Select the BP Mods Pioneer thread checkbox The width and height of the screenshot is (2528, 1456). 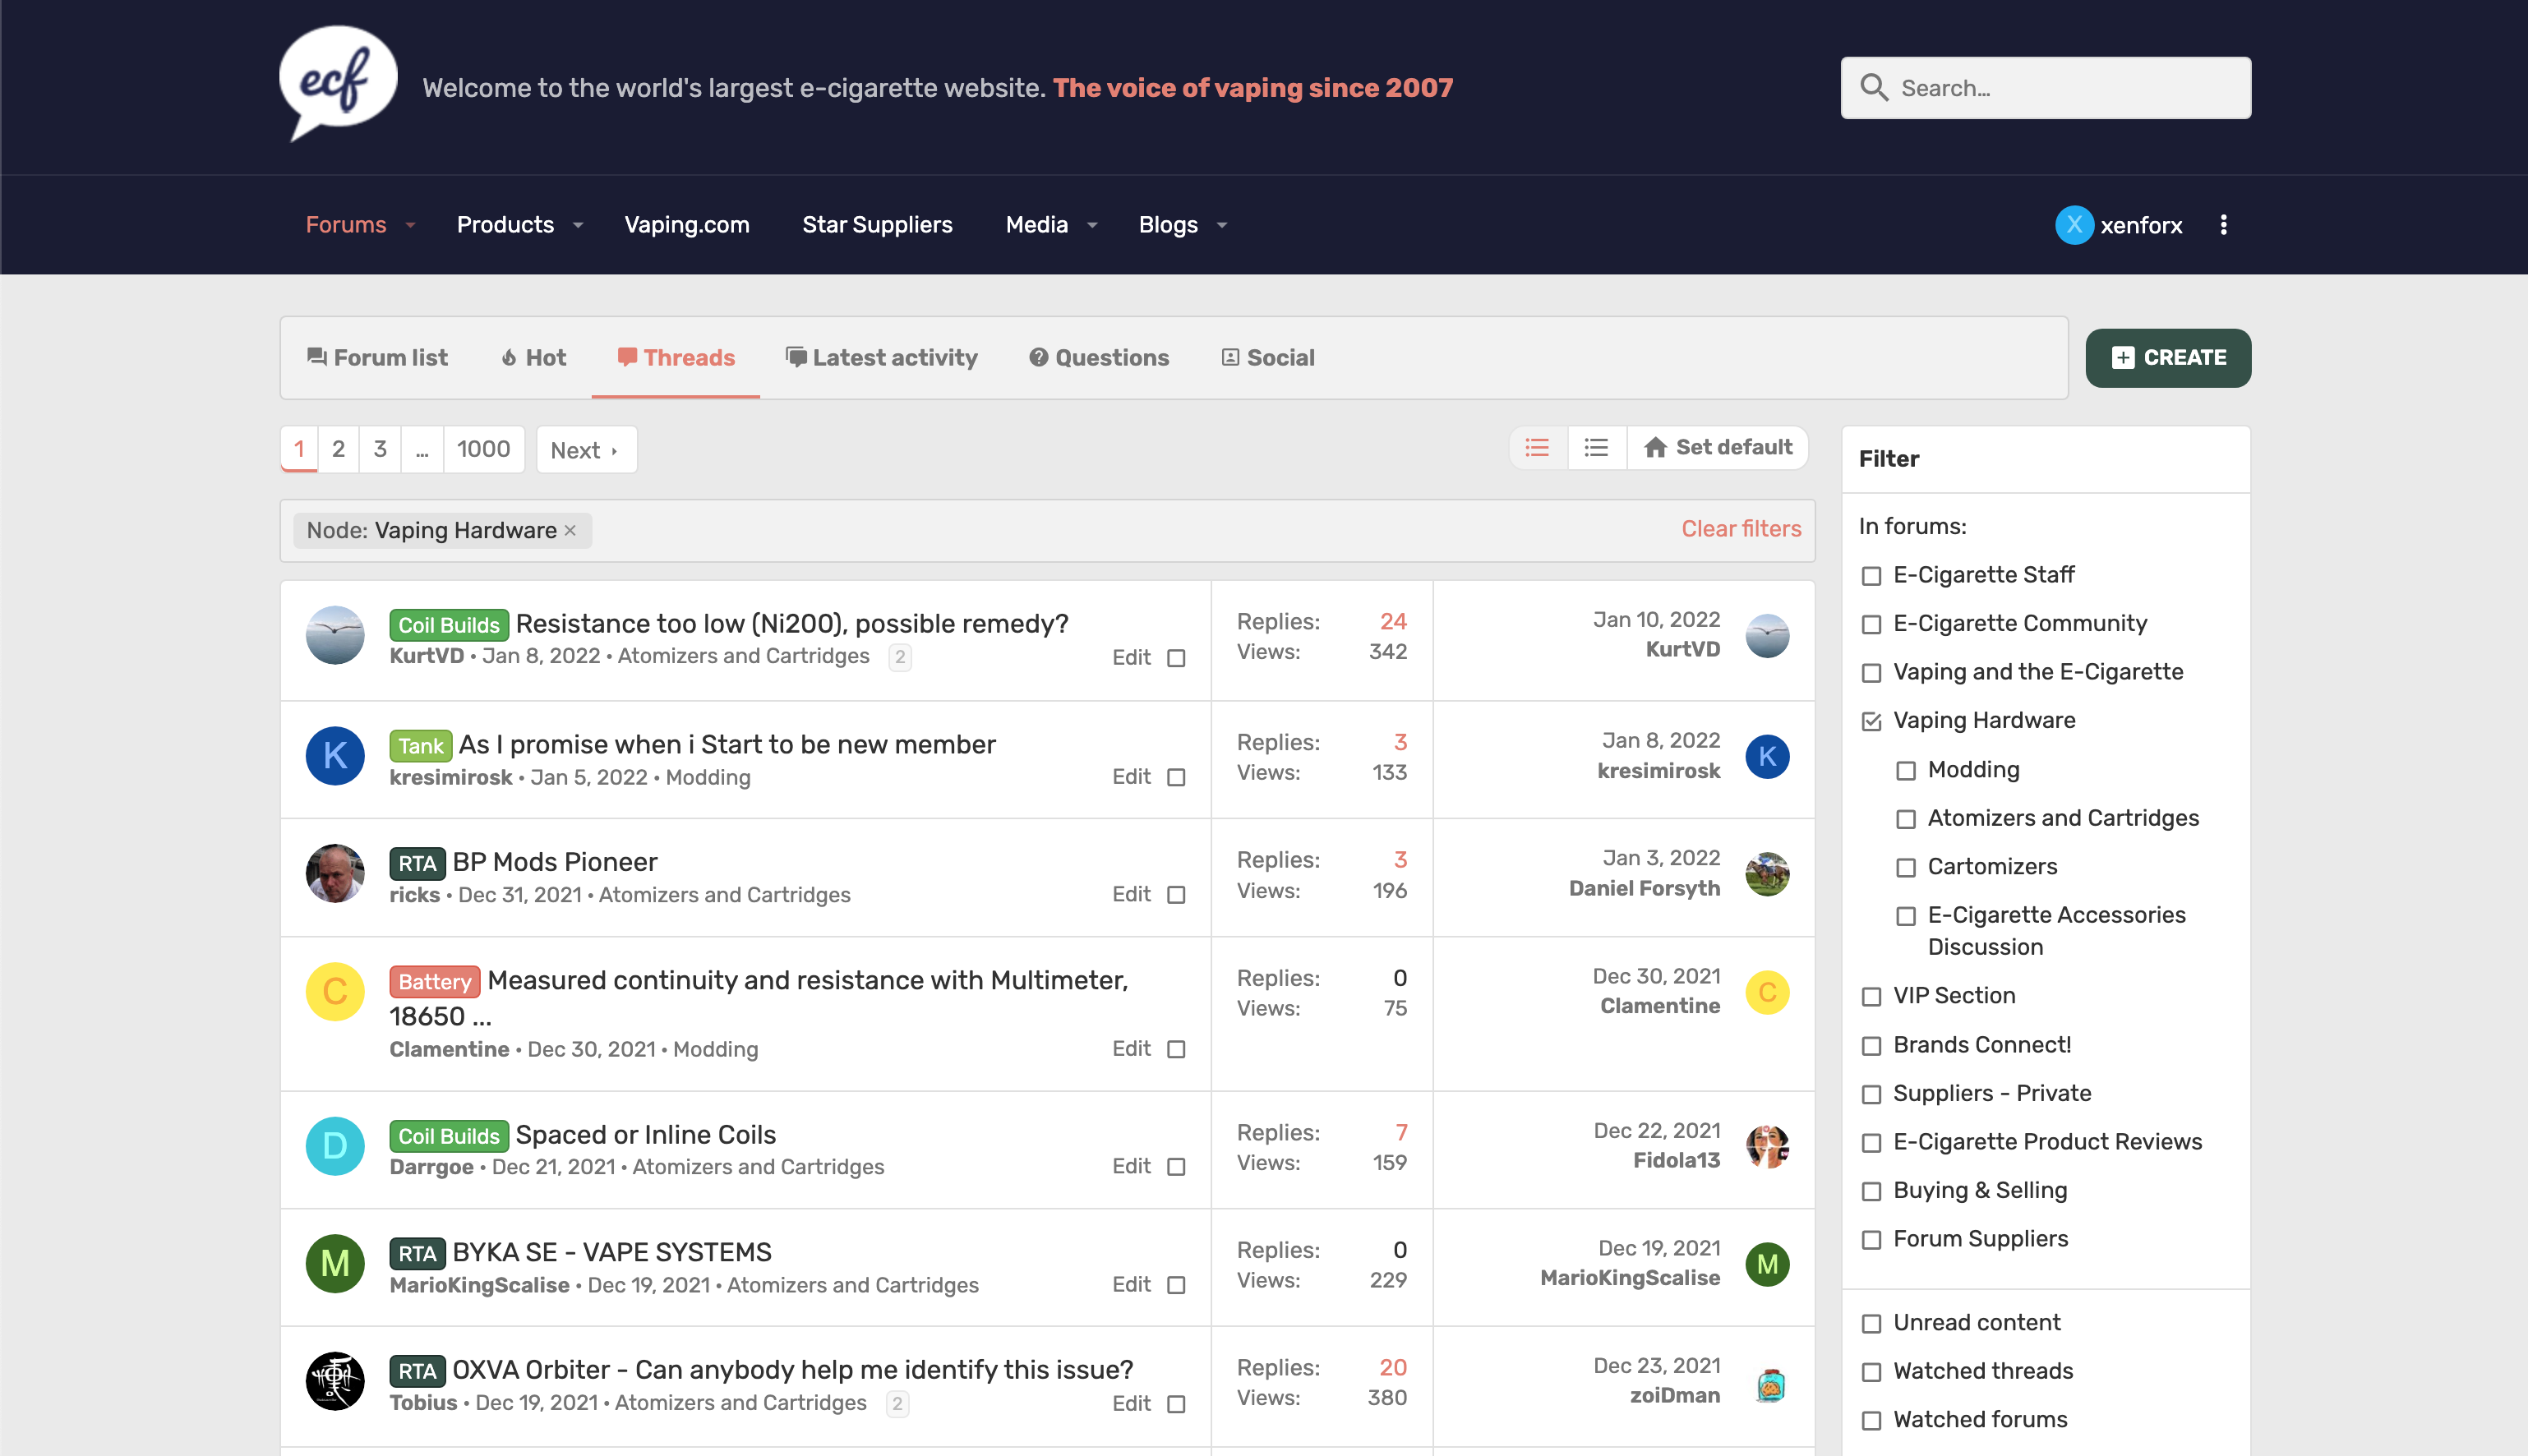point(1176,895)
